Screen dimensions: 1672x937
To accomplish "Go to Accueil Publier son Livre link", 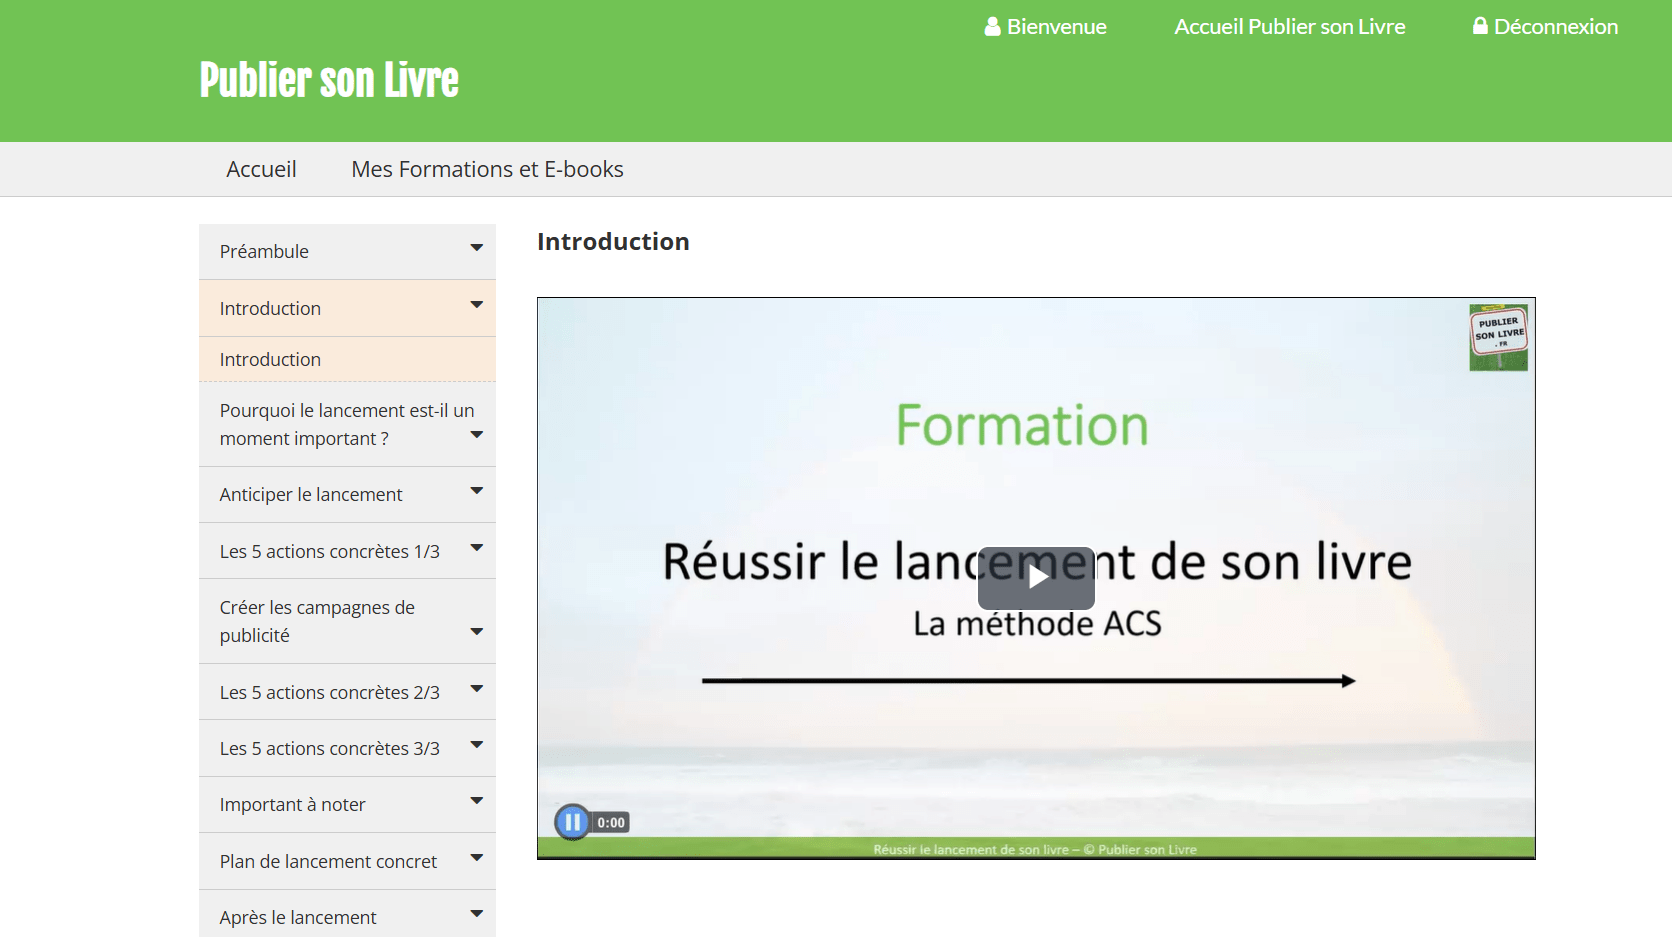I will (x=1289, y=27).
